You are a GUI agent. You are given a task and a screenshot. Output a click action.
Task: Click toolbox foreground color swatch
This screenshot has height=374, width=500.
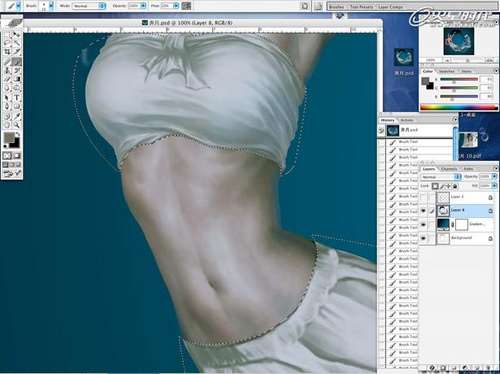click(9, 138)
